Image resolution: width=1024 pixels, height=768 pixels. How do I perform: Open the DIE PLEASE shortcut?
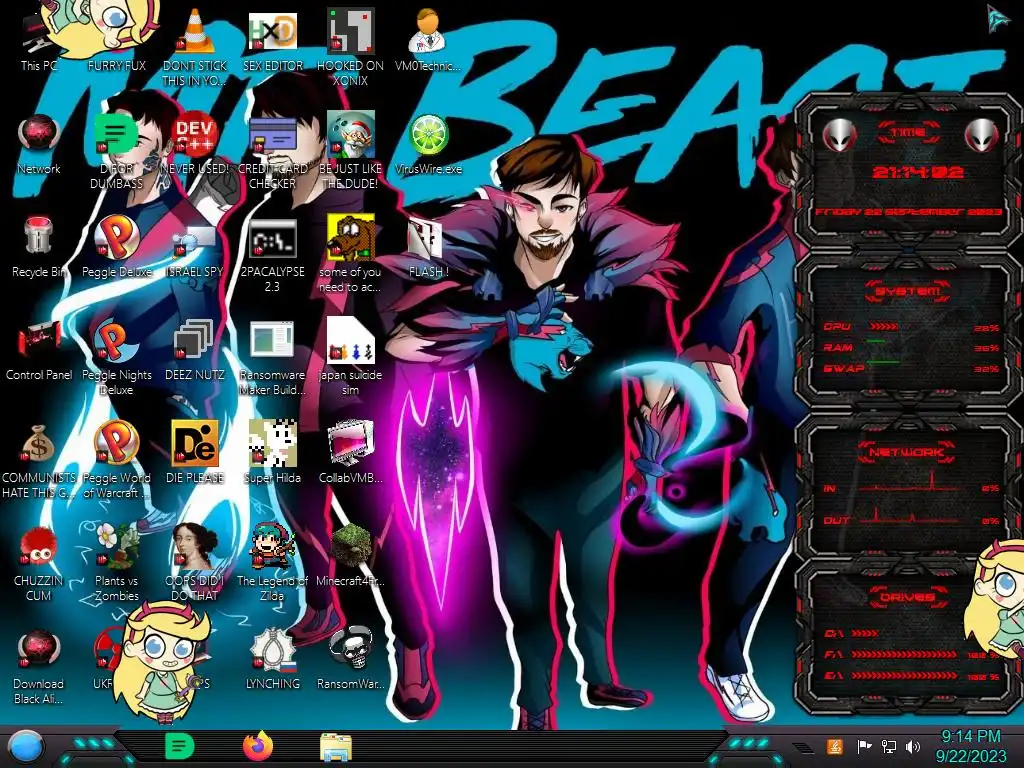pyautogui.click(x=195, y=452)
